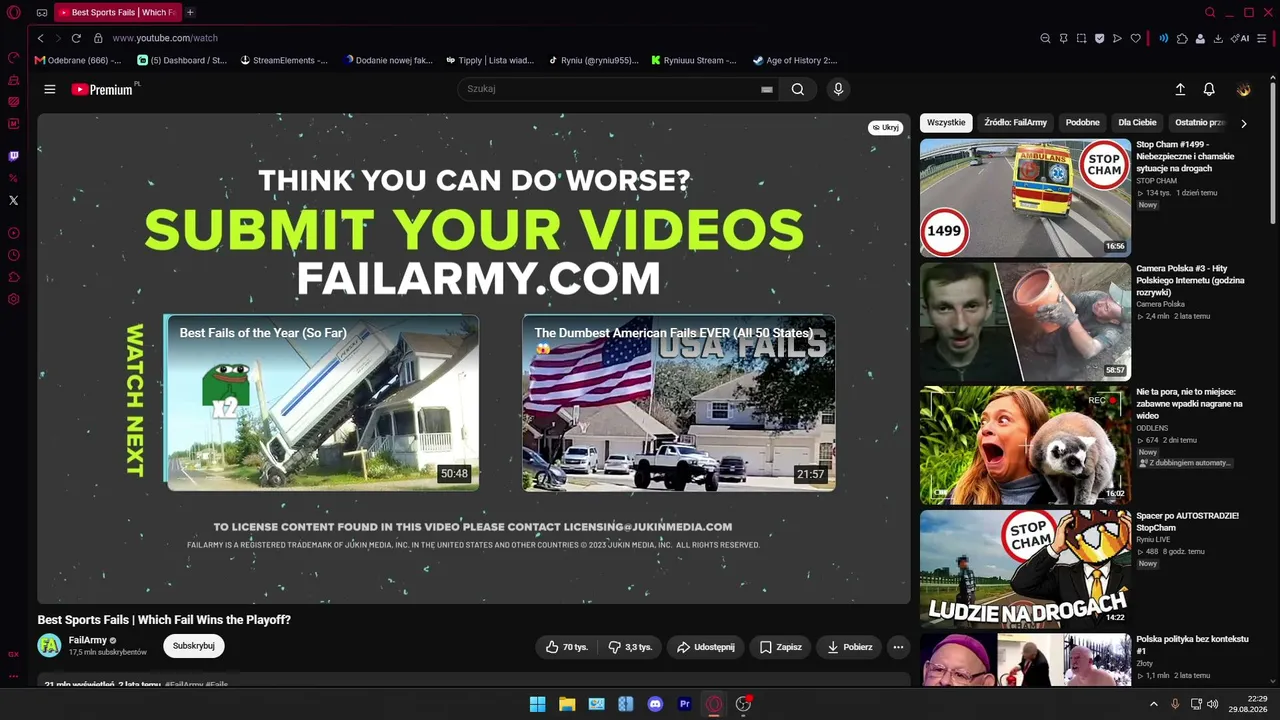Open browser Downloads icon in toolbar
Viewport: 1280px width, 720px height.
tap(1218, 38)
